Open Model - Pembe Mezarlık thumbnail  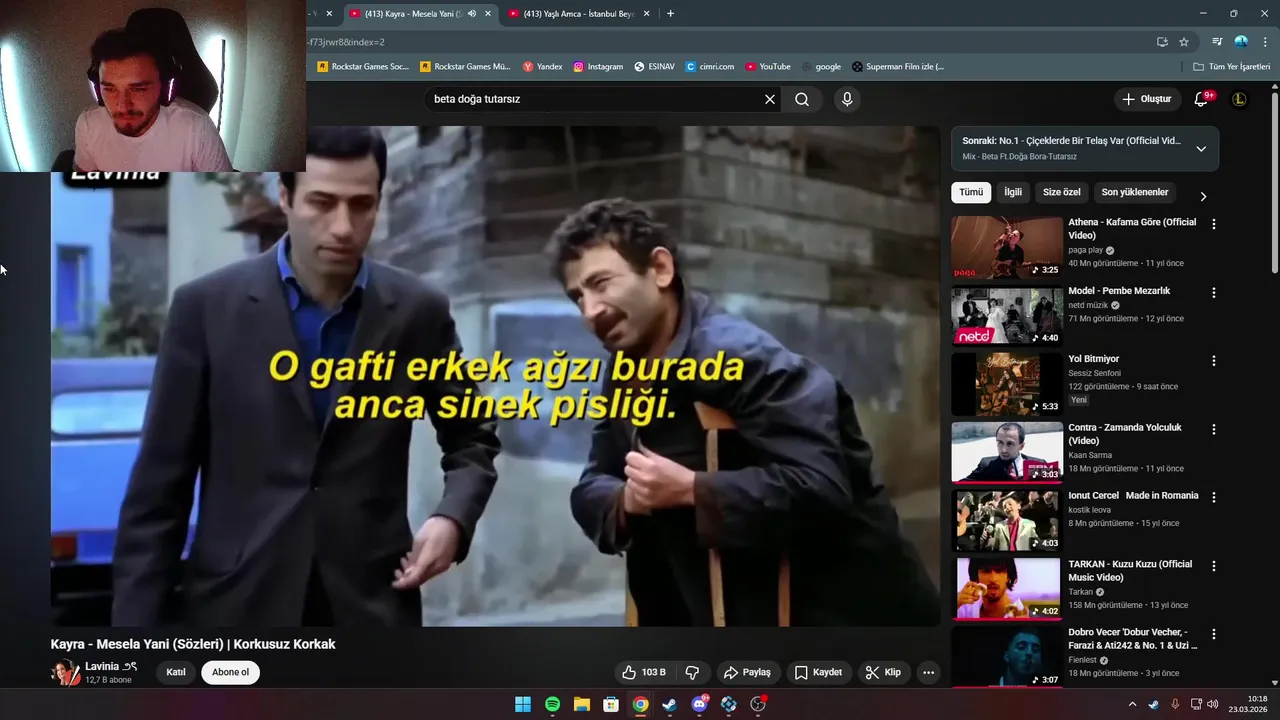pyautogui.click(x=1006, y=315)
